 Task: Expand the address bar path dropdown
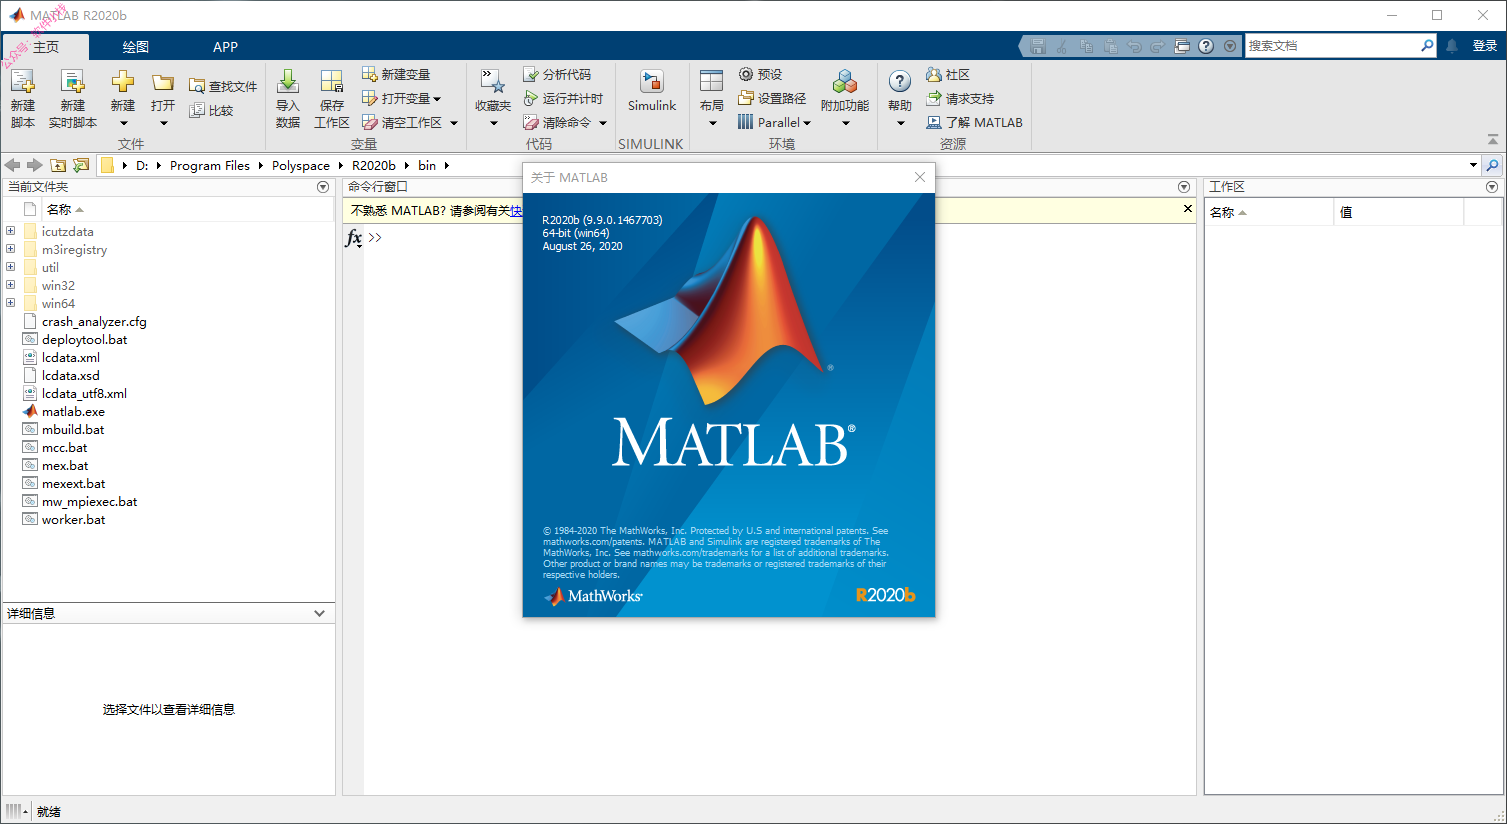1473,165
